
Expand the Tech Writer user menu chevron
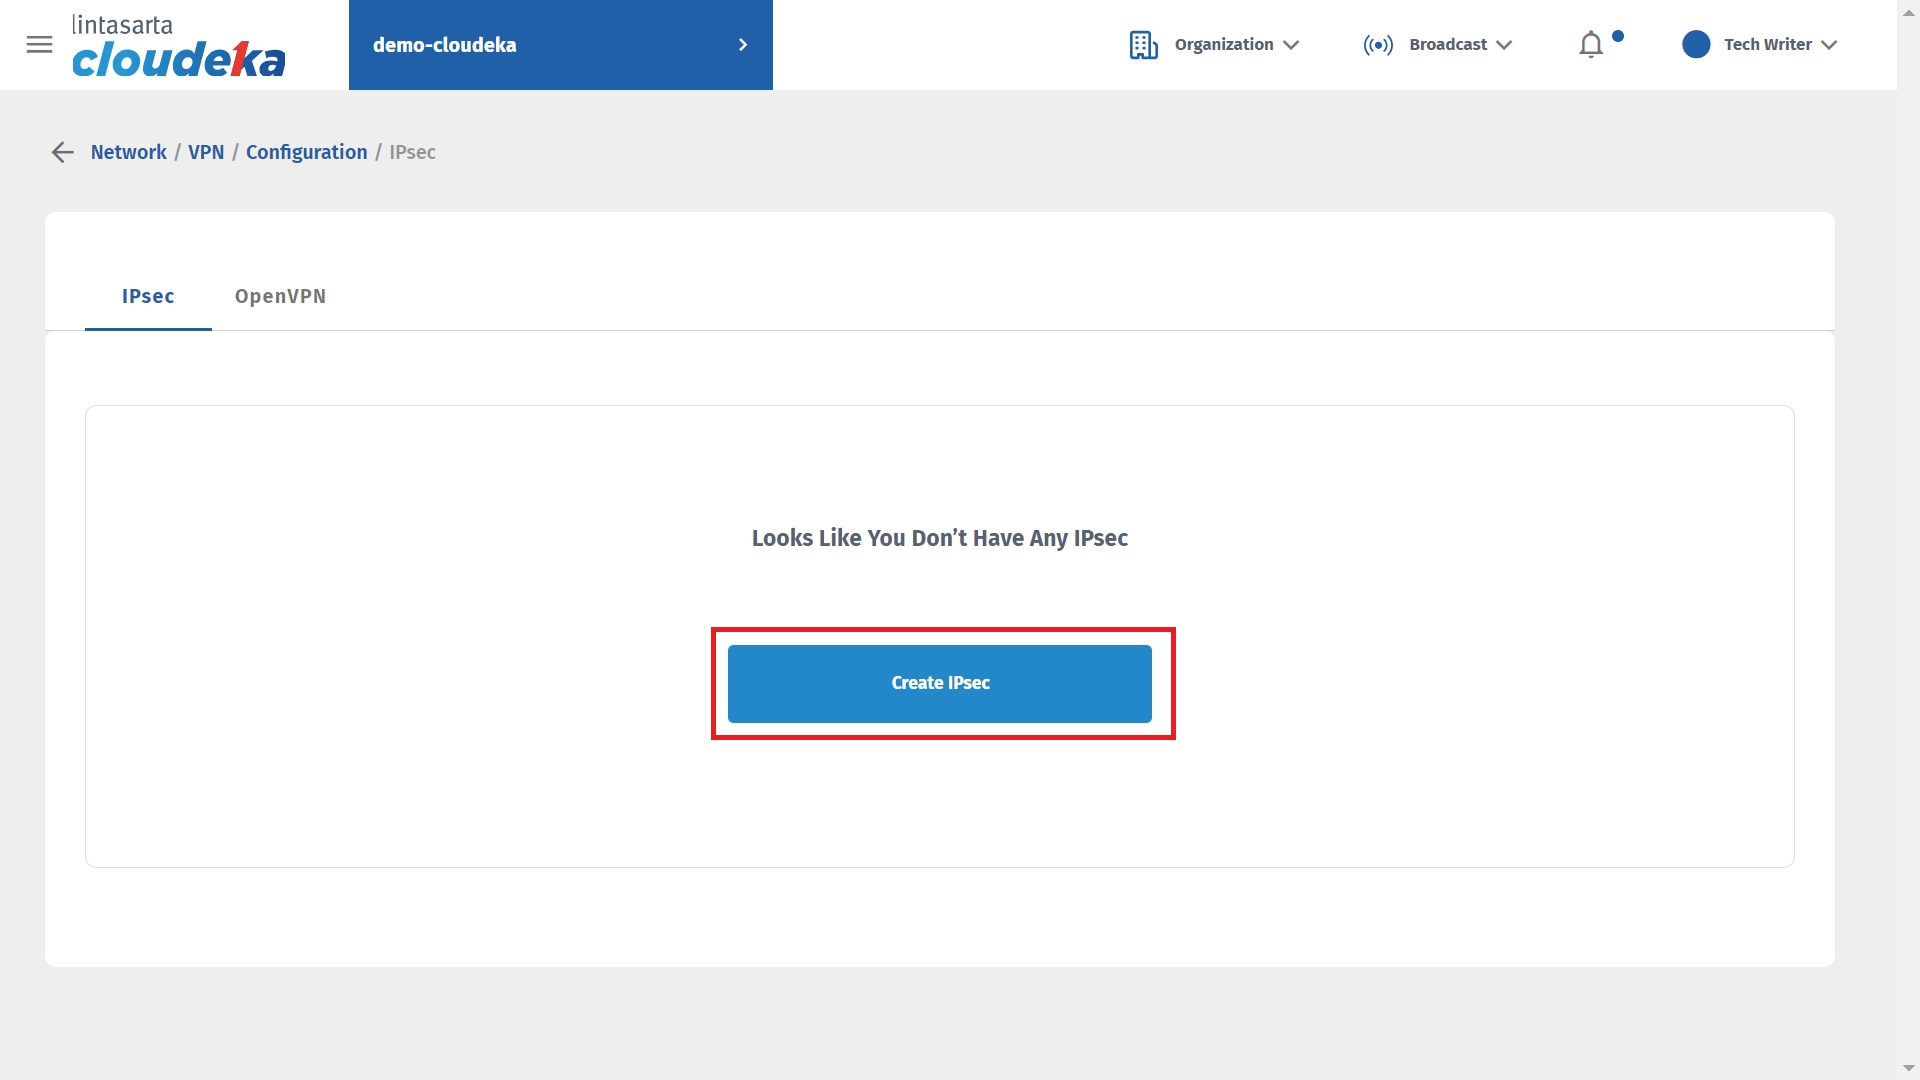(x=1829, y=45)
